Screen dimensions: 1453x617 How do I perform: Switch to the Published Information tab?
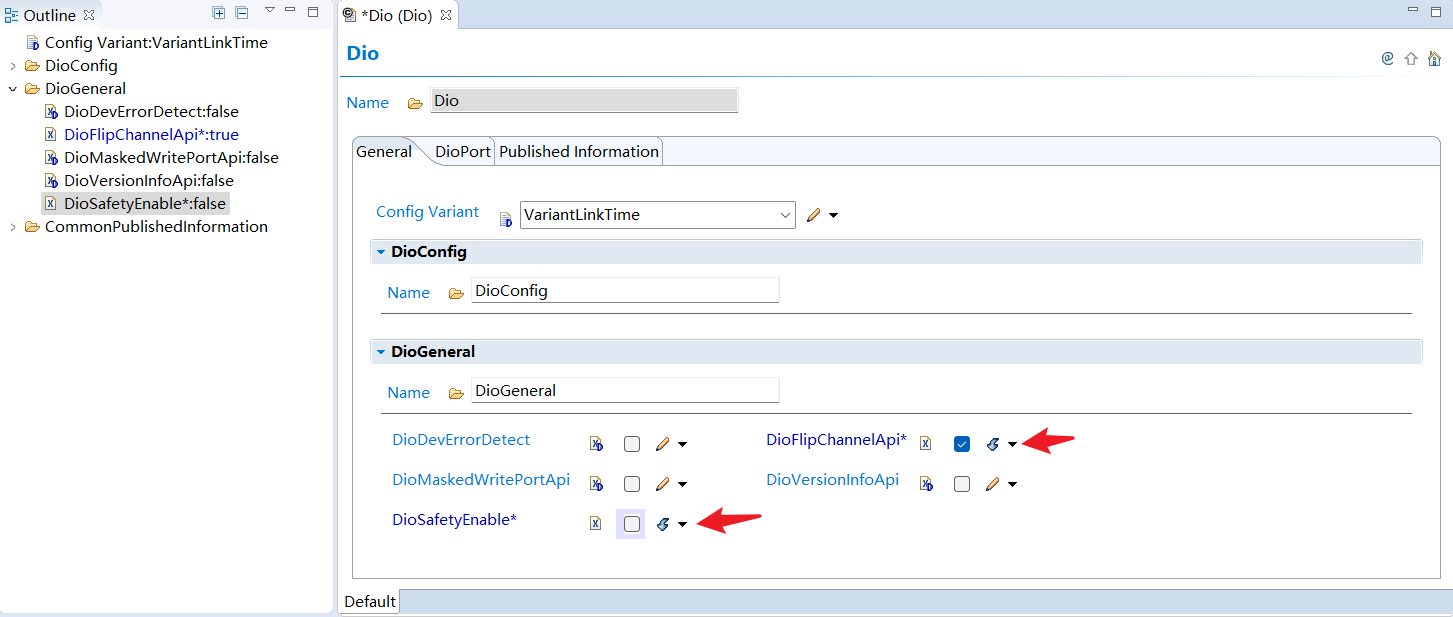[579, 152]
